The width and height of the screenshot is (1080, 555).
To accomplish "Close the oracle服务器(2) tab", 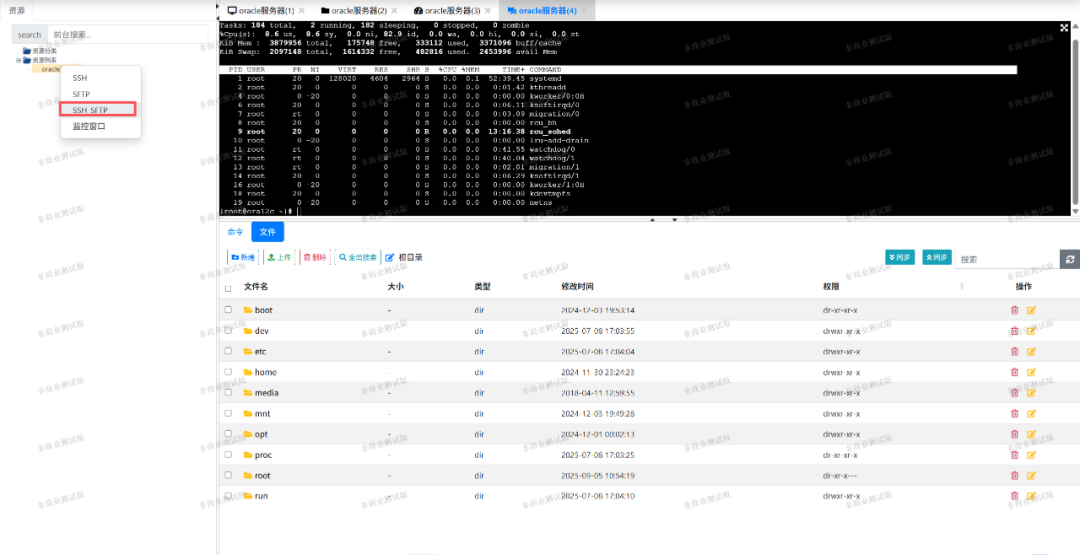I will (x=393, y=10).
